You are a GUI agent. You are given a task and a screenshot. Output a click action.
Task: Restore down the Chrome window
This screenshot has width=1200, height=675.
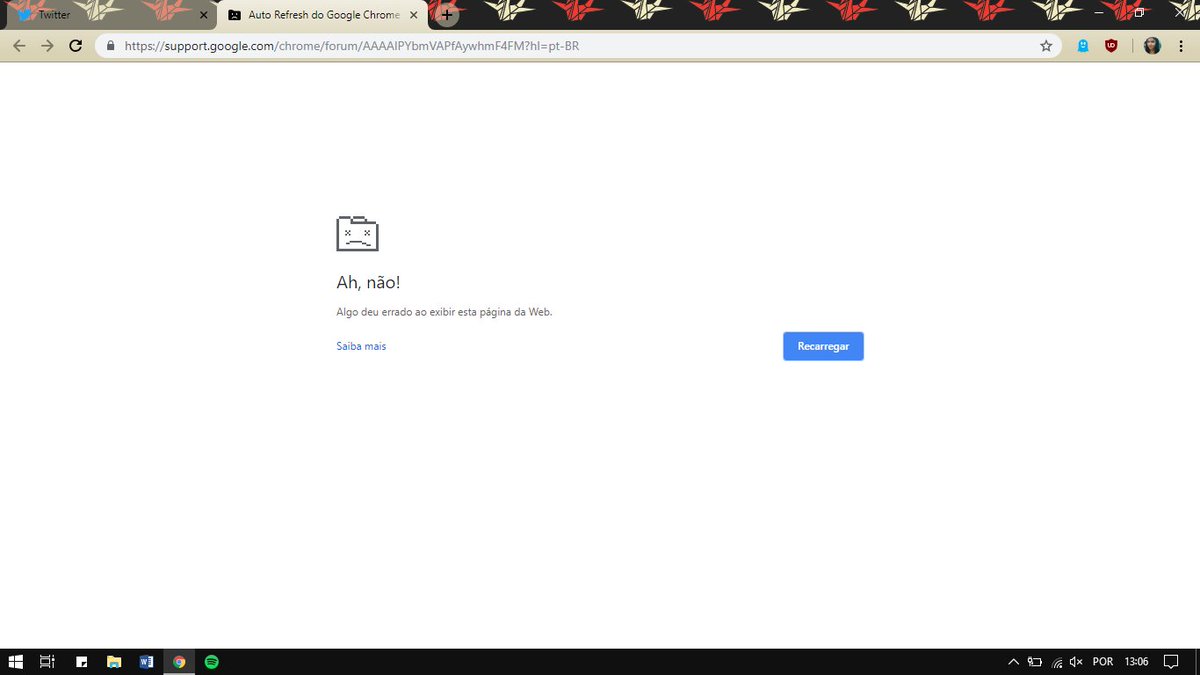pyautogui.click(x=1139, y=12)
